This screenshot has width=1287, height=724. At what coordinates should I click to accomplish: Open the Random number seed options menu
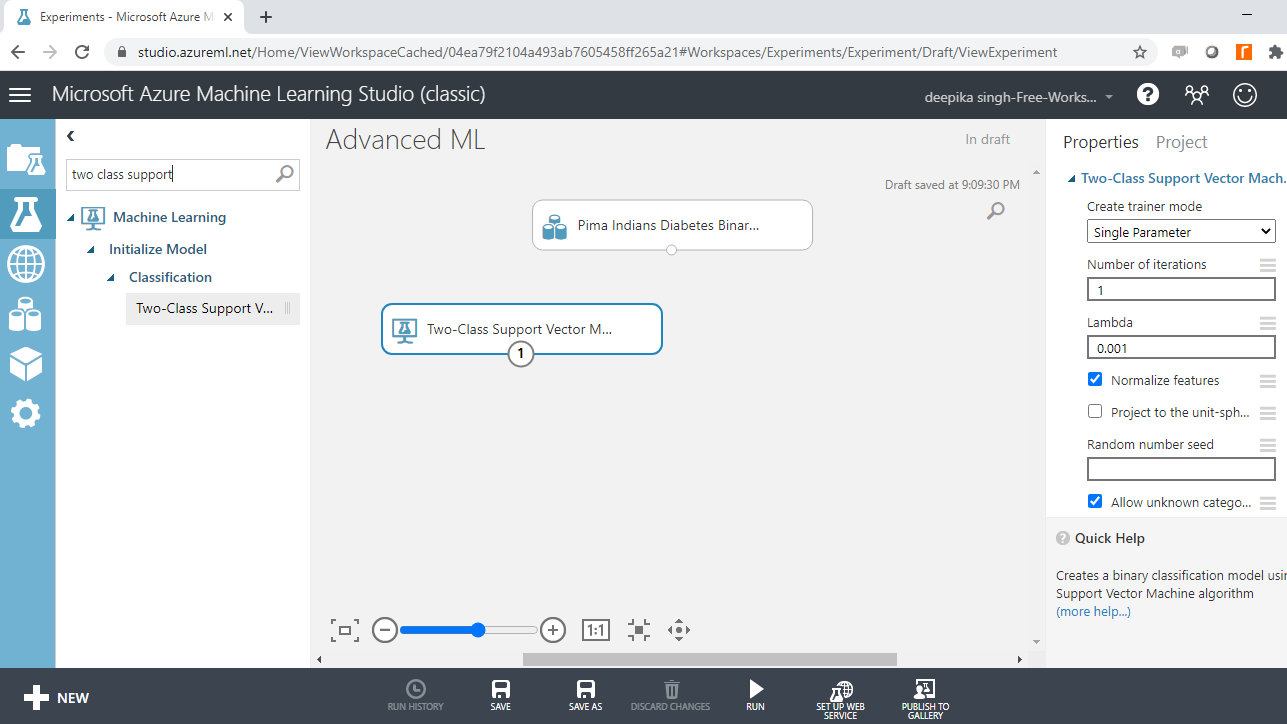click(1267, 445)
